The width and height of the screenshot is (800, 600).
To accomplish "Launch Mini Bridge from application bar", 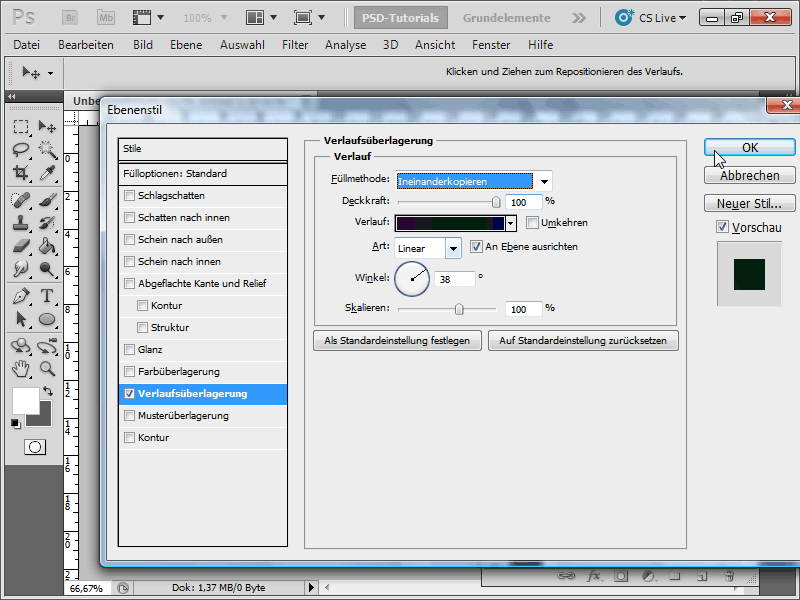I will pos(106,18).
